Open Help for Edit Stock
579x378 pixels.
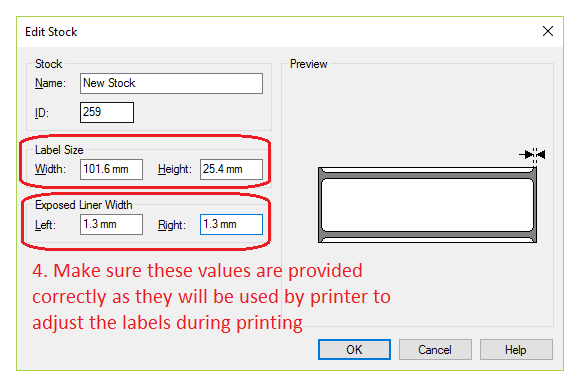516,350
